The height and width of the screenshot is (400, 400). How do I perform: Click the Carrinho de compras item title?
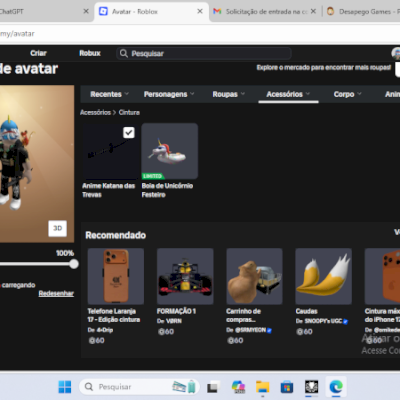243,315
